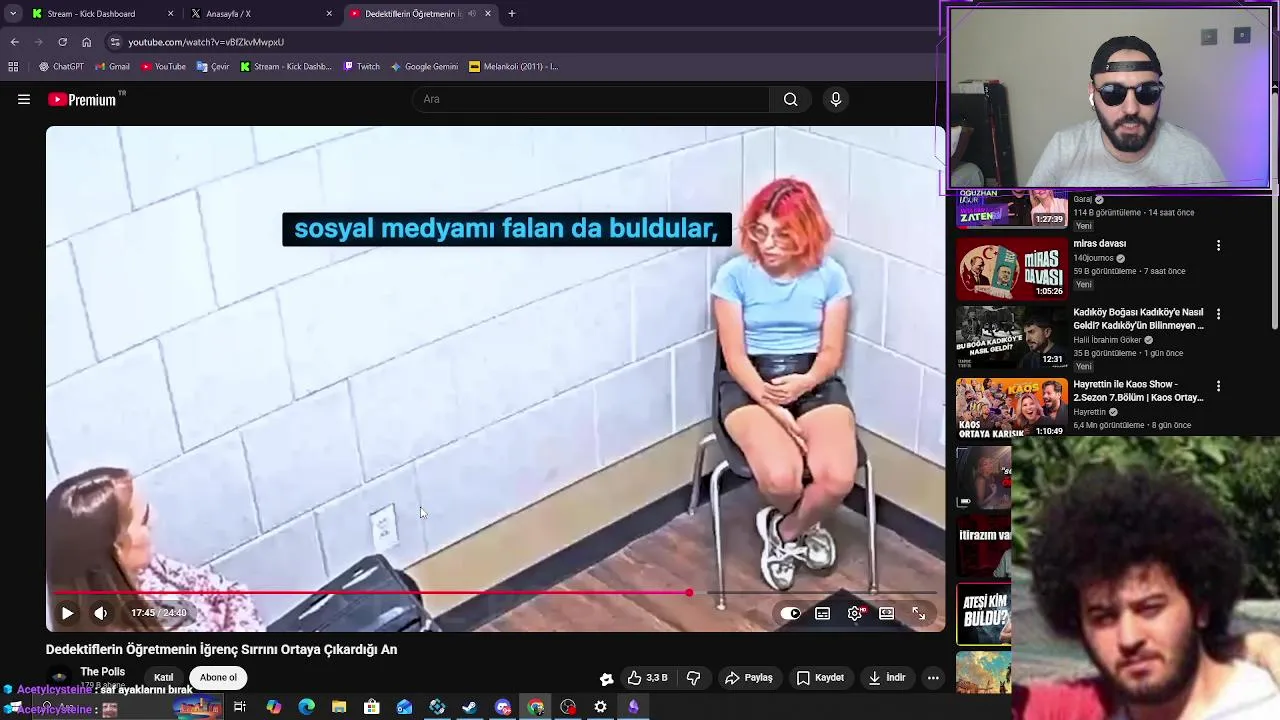Open the more actions ellipsis menu

tap(933, 677)
